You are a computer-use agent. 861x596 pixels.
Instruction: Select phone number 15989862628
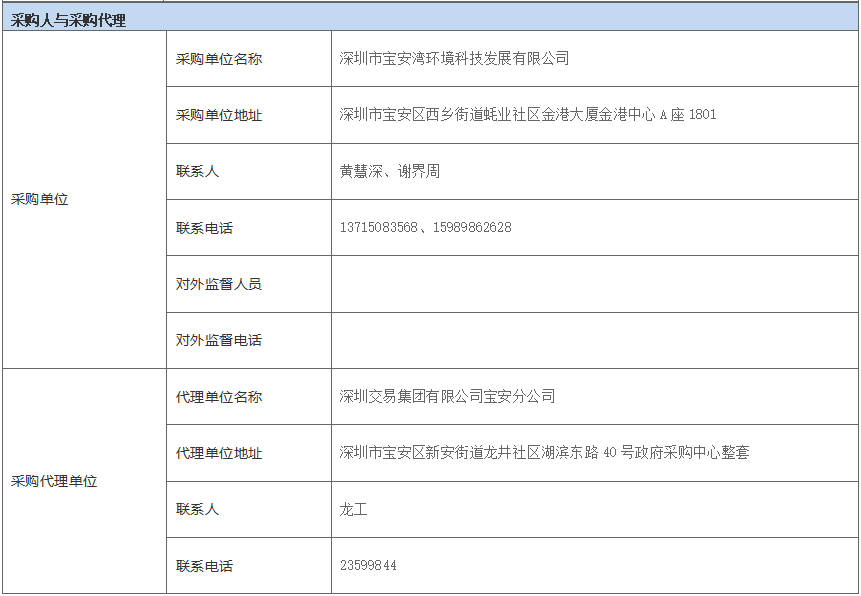tap(472, 228)
